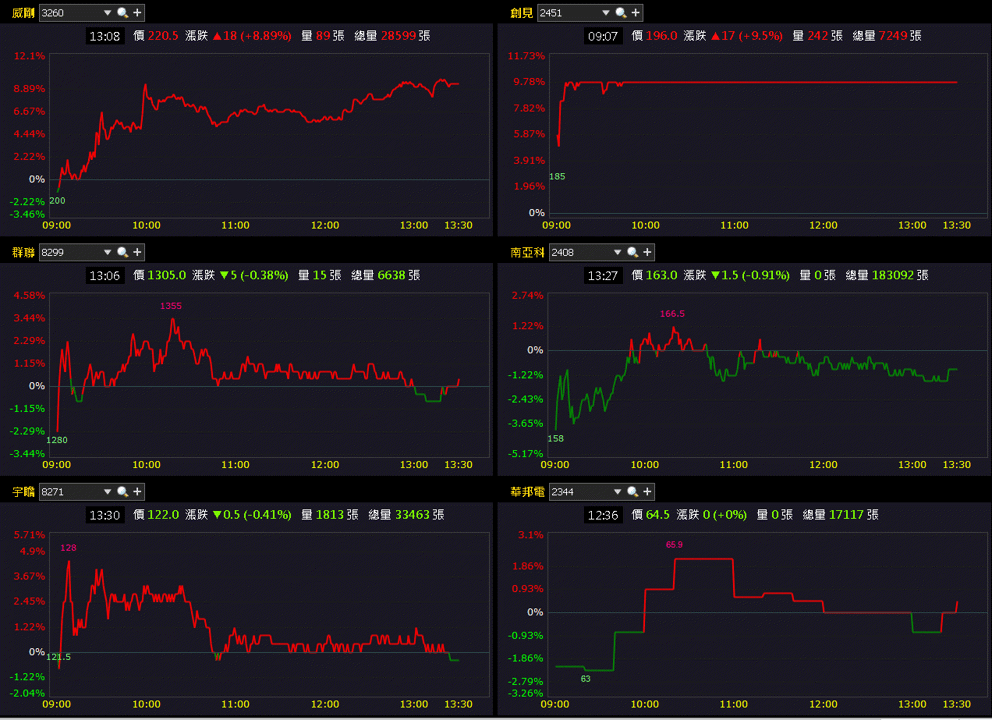The height and width of the screenshot is (720, 992).
Task: Click the 13:27 time box
Action: click(603, 275)
